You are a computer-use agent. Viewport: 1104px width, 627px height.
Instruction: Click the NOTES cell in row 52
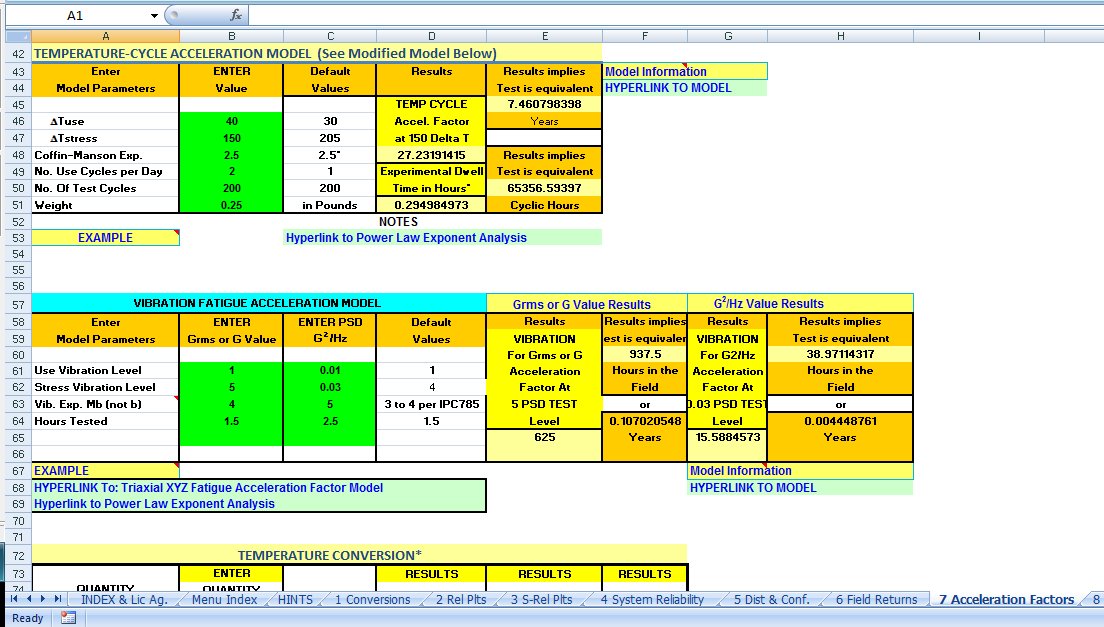point(399,222)
